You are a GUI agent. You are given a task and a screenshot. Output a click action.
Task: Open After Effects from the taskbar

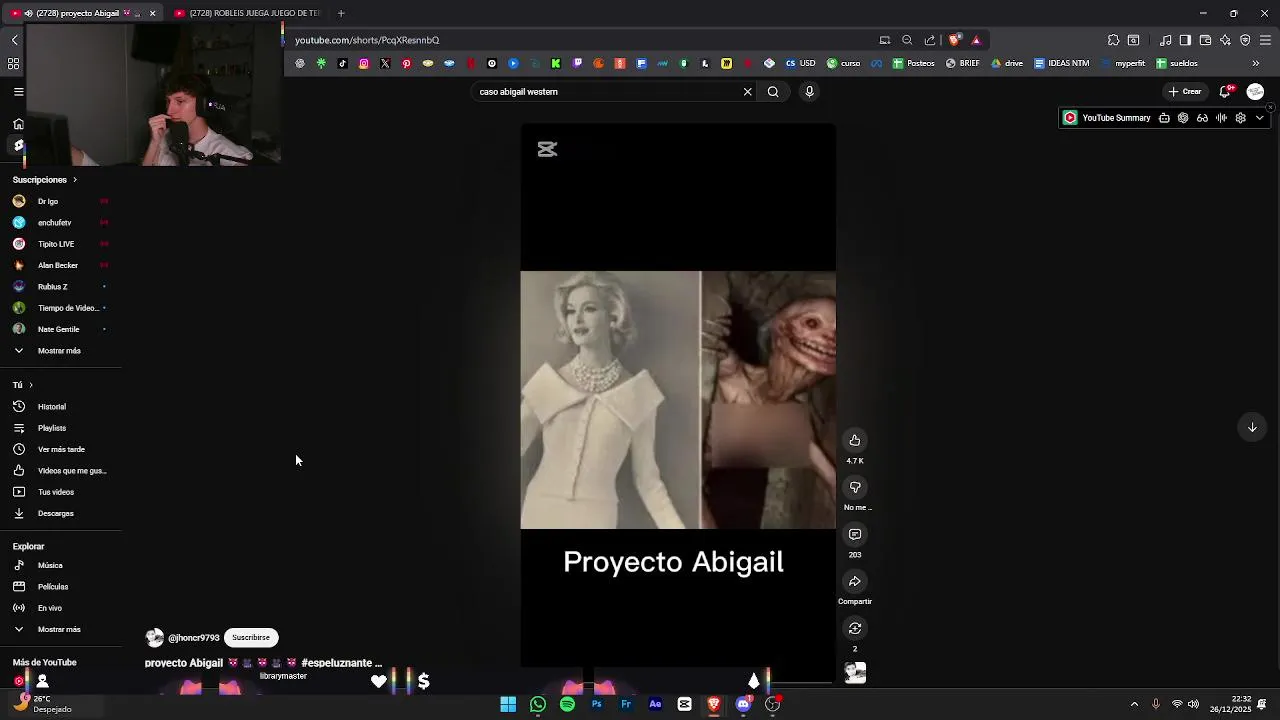655,704
